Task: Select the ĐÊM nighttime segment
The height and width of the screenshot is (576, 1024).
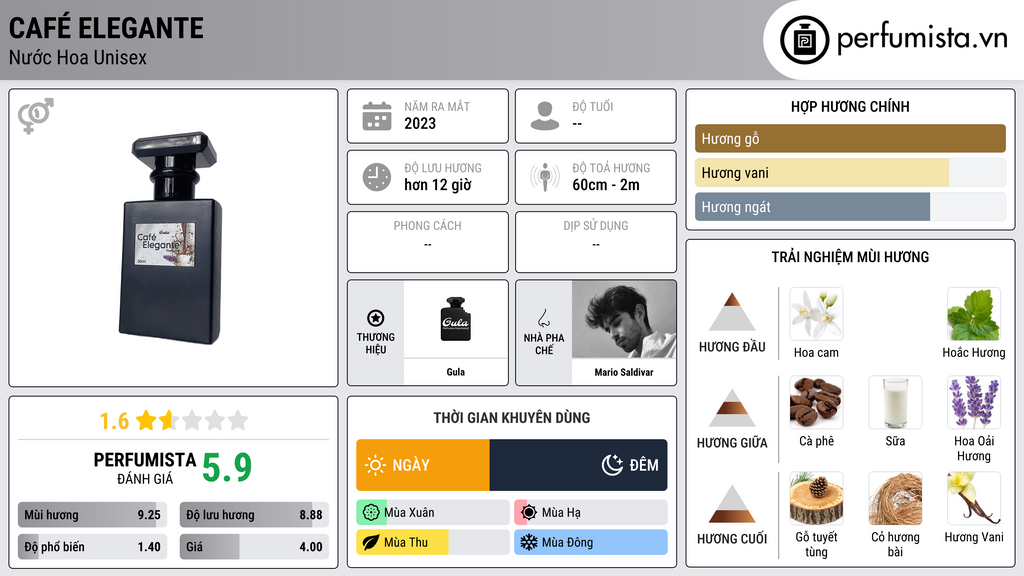Action: [579, 465]
